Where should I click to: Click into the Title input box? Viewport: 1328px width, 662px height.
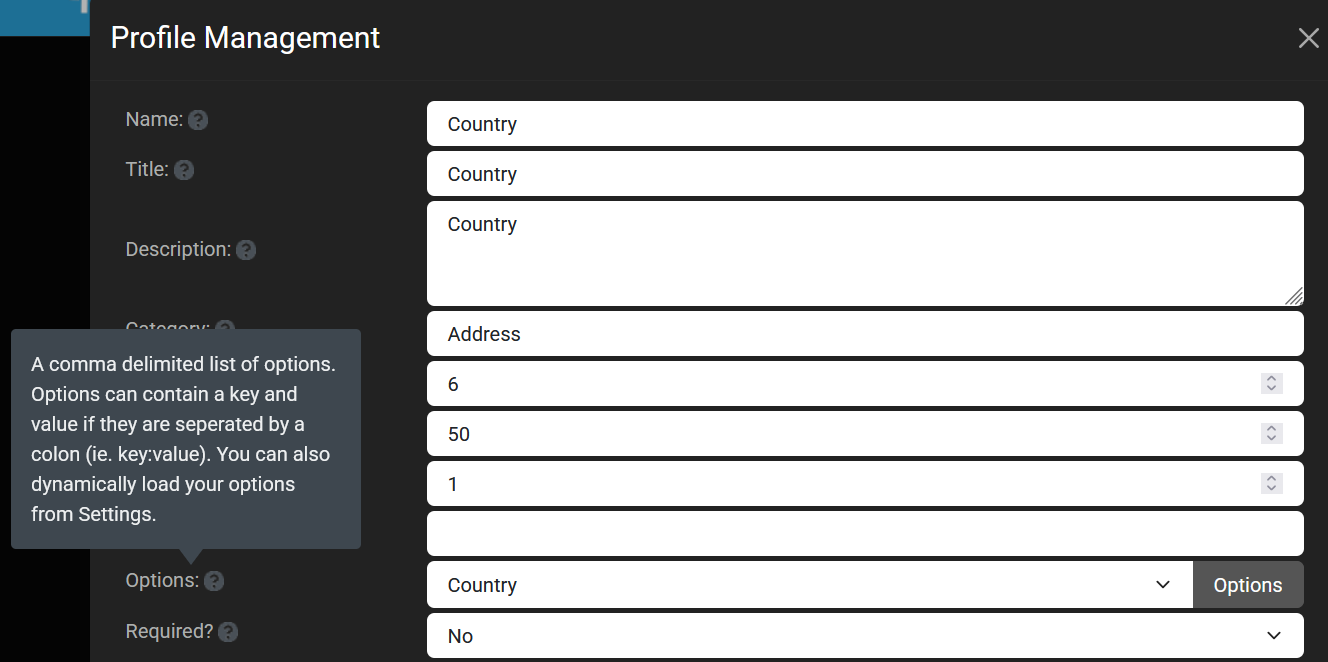click(864, 174)
